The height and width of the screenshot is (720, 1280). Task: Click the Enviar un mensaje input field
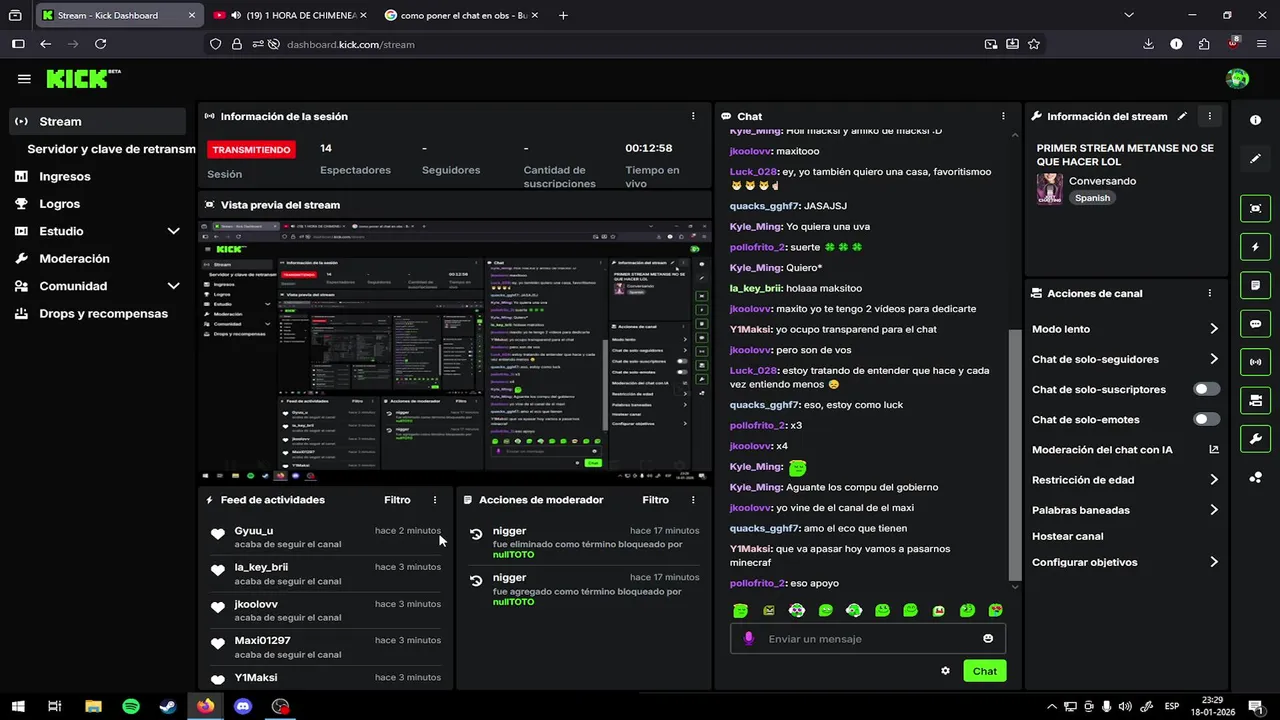coord(868,639)
